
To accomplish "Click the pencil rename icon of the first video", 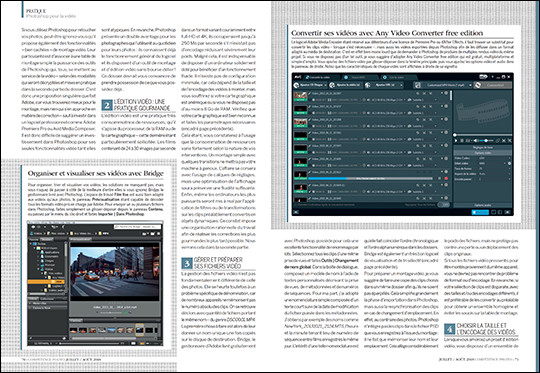I will coord(310,93).
